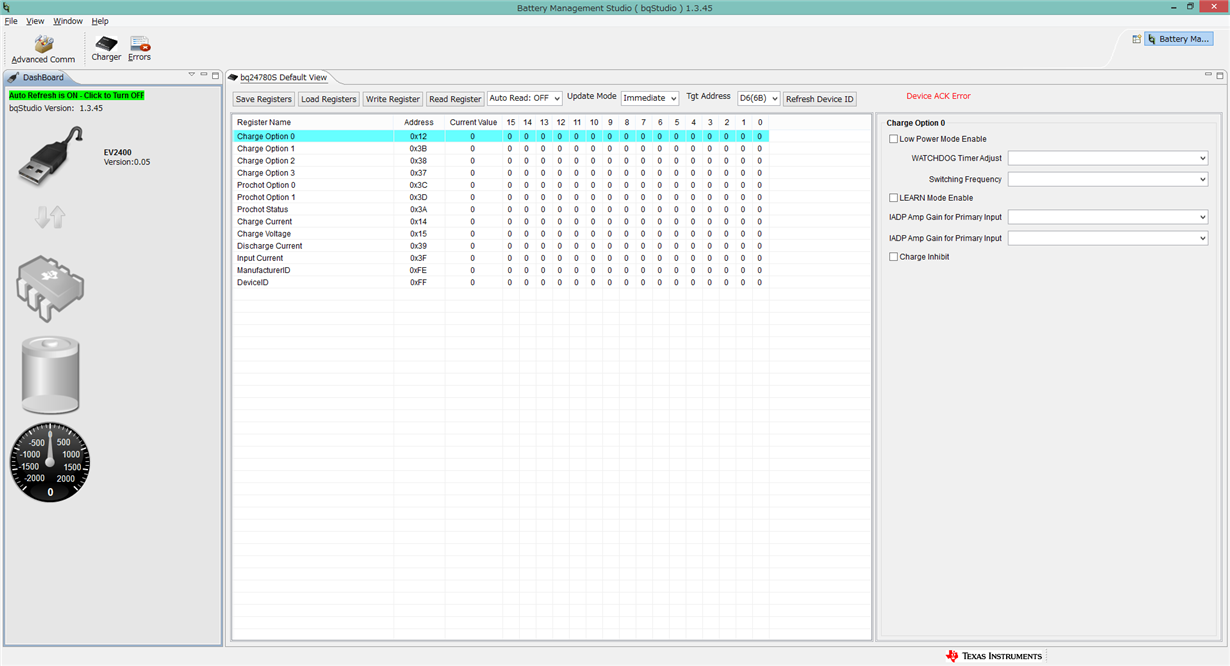Click the Current Value column header
The width and height of the screenshot is (1230, 666).
[473, 122]
